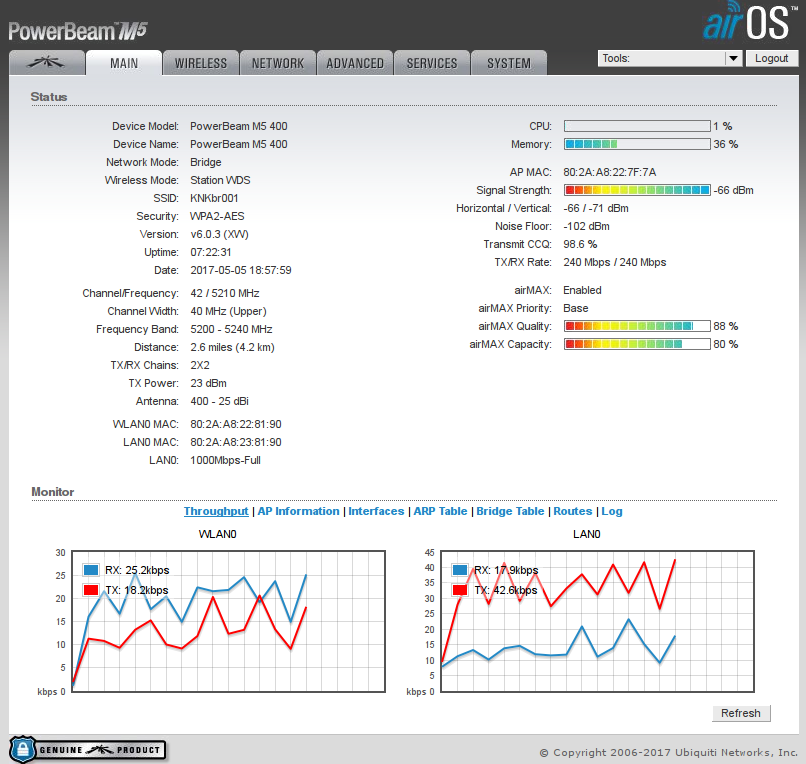Screen dimensions: 806x764
Task: Click the airOS logo
Action: pyautogui.click(x=750, y=22)
